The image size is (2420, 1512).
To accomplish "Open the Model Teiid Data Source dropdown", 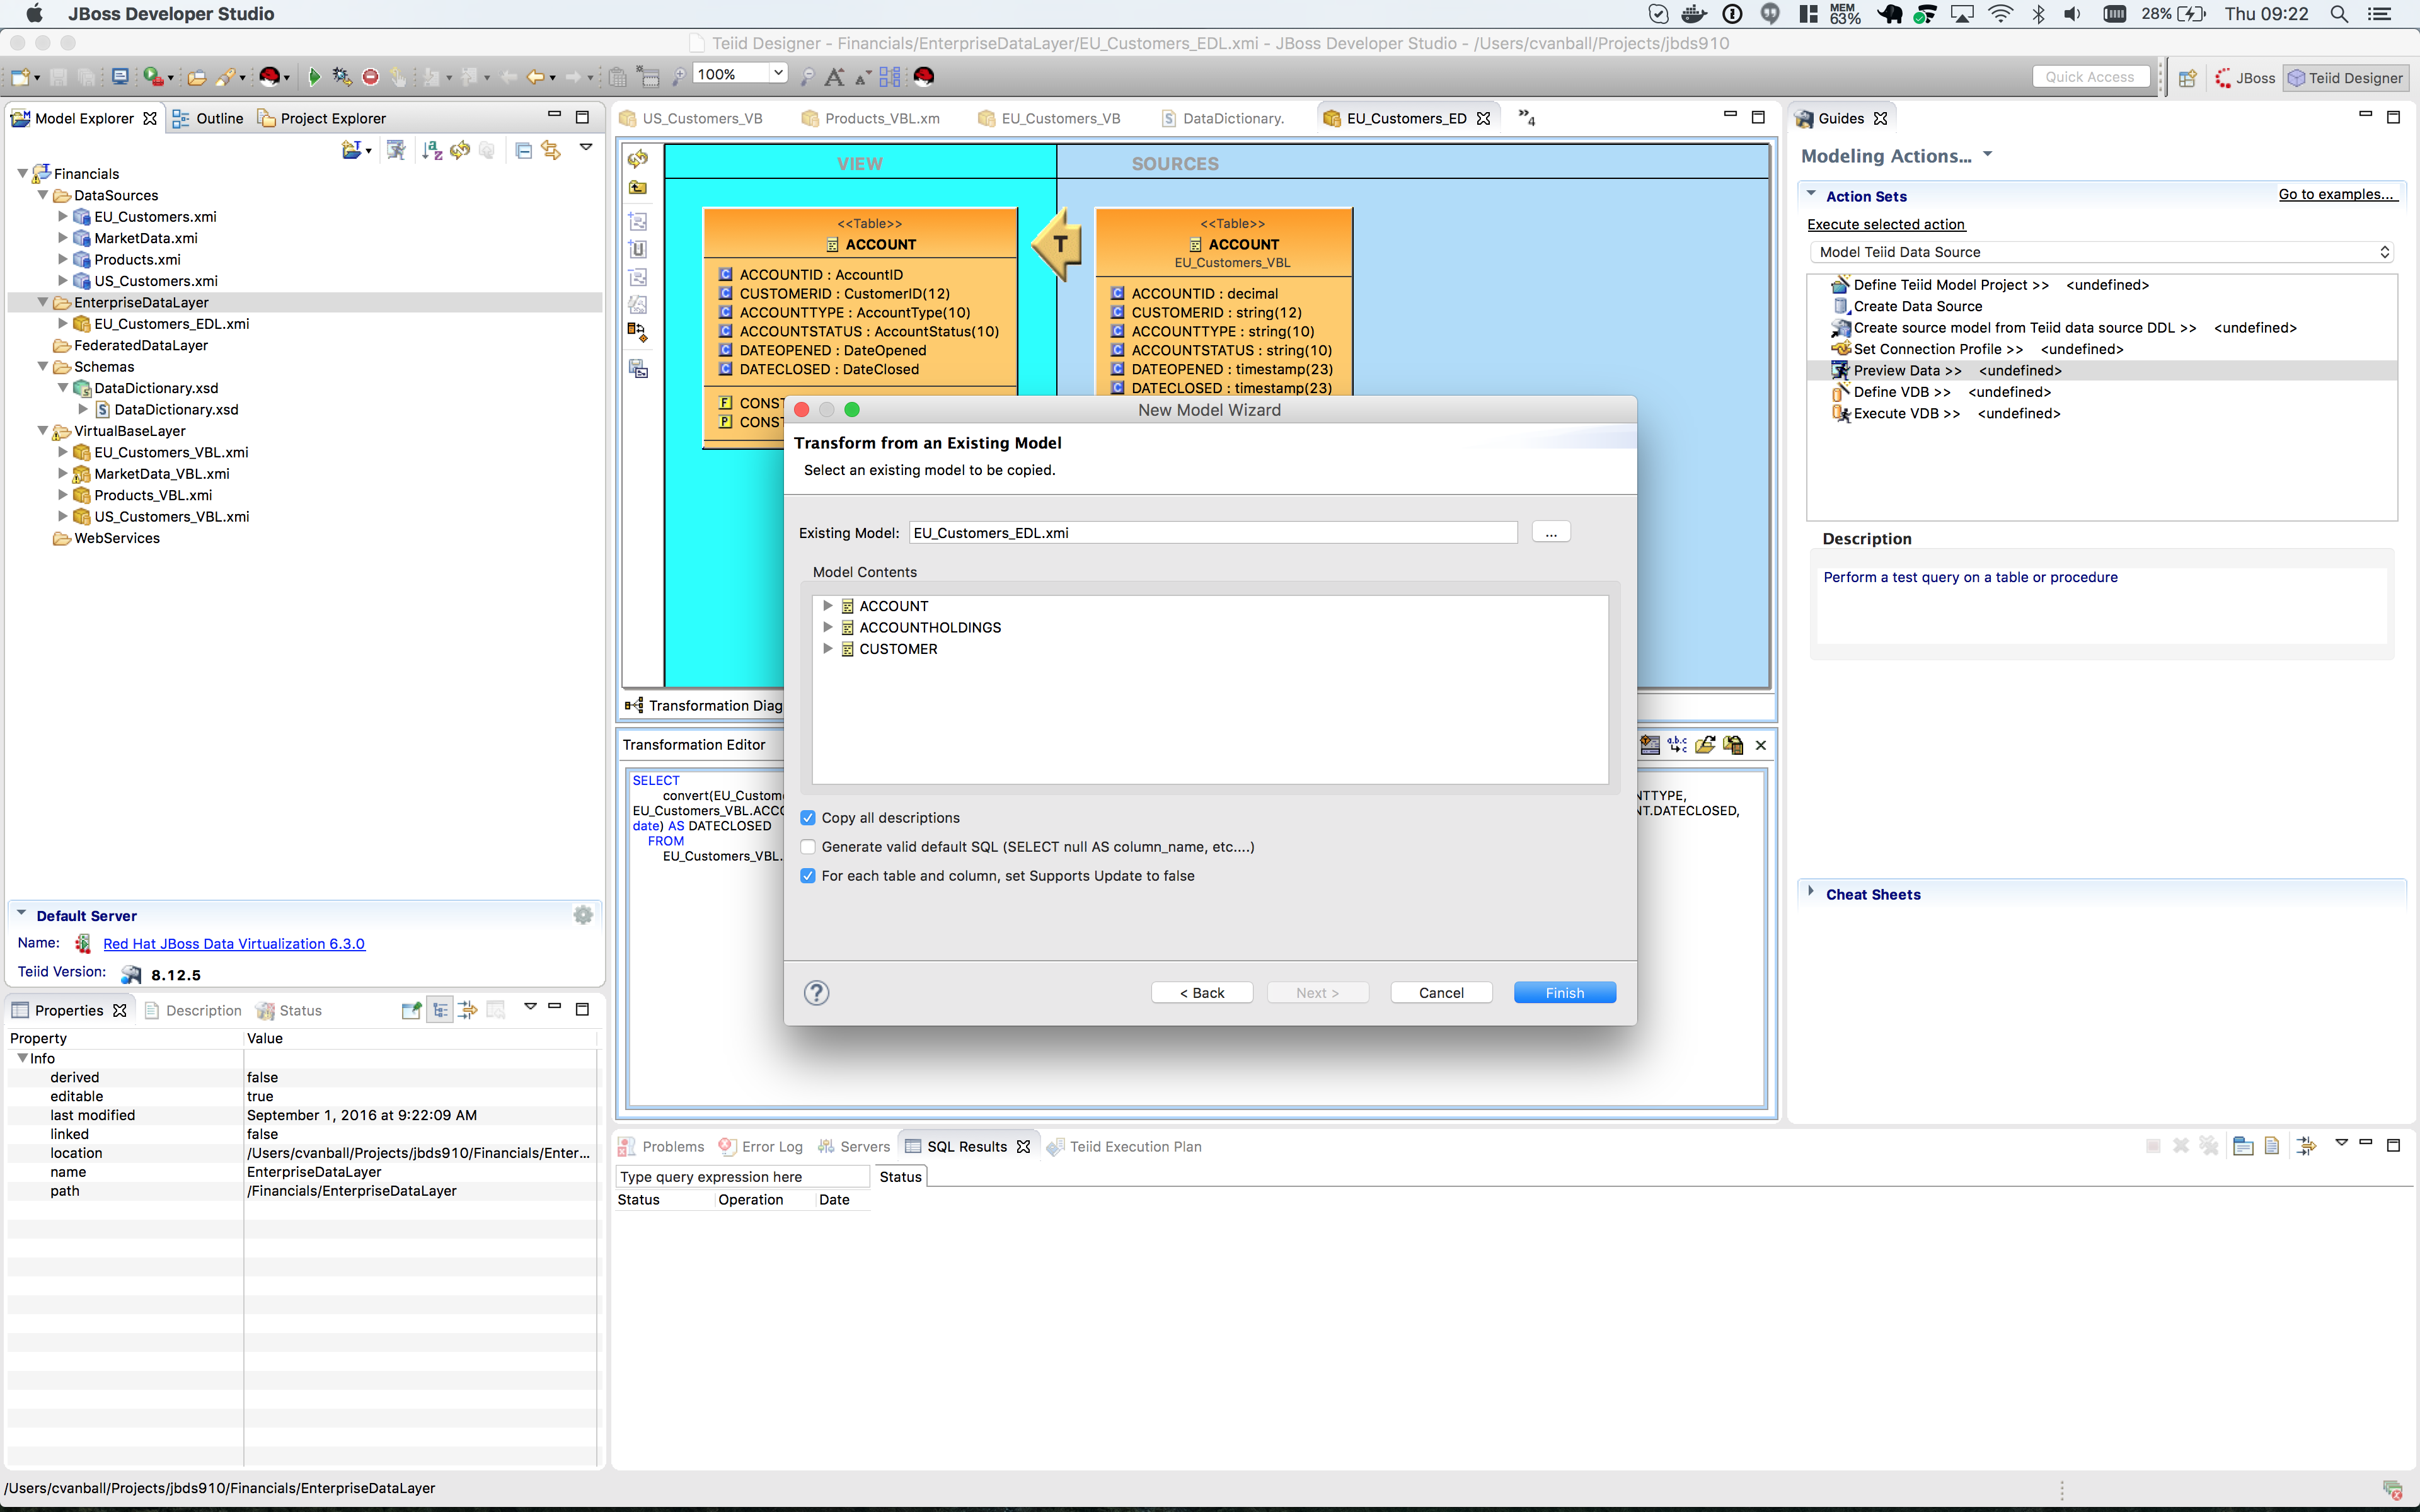I will click(x=2103, y=252).
